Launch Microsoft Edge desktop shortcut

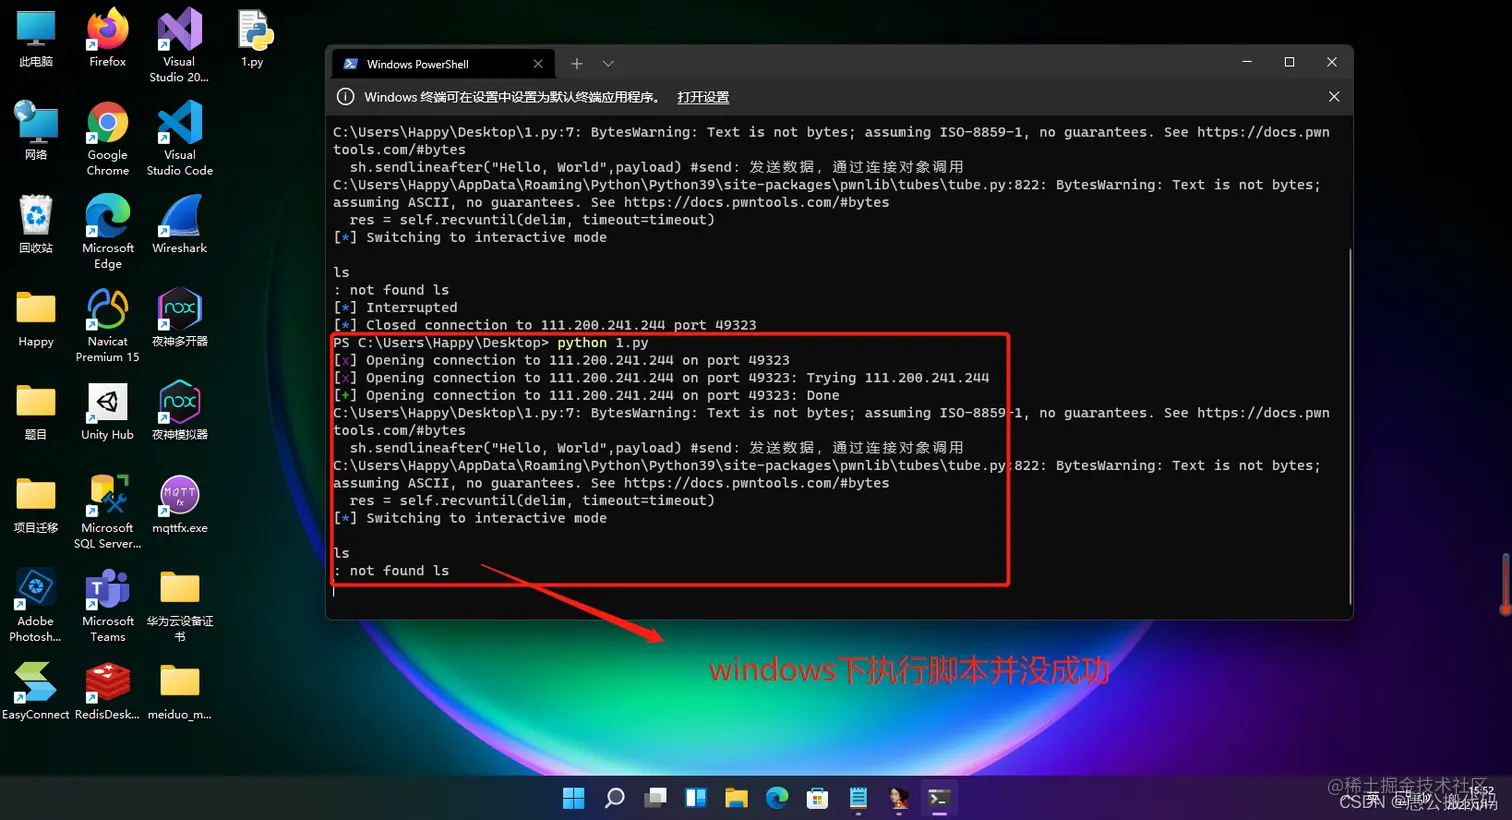click(x=107, y=232)
